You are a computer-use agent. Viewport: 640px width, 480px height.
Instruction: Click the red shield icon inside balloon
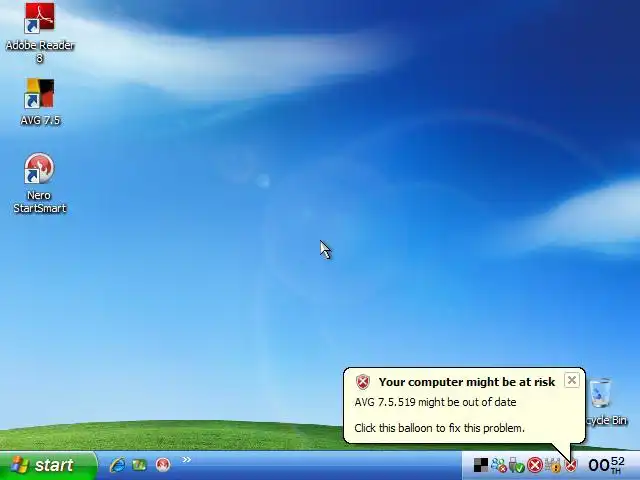click(x=362, y=382)
